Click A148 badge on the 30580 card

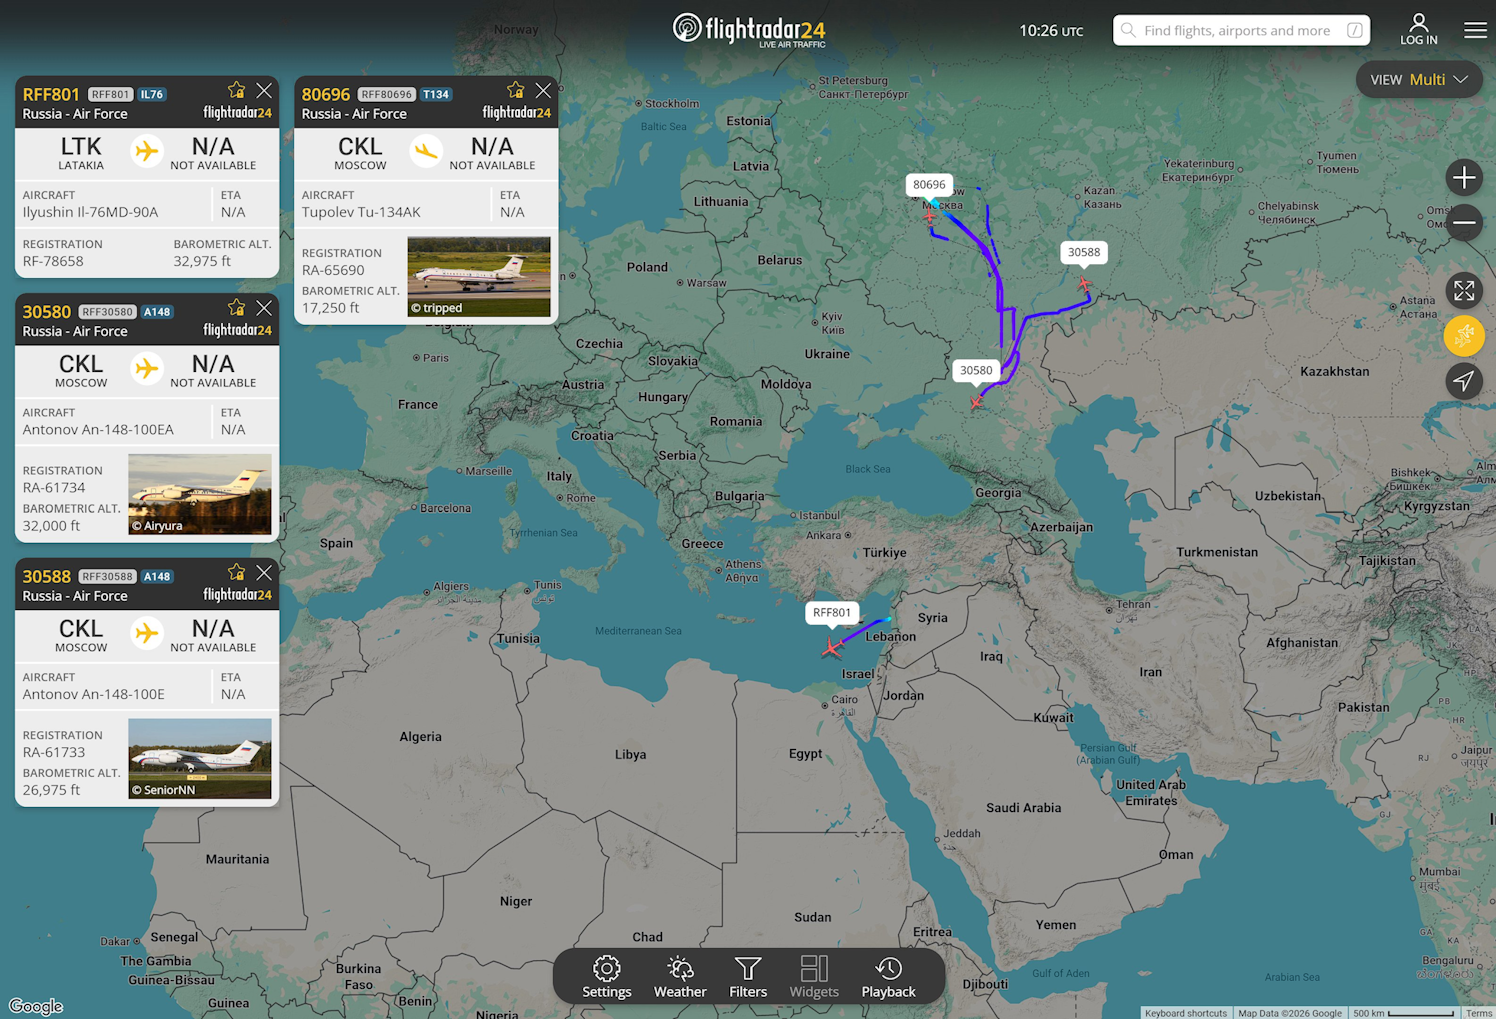[x=157, y=312]
